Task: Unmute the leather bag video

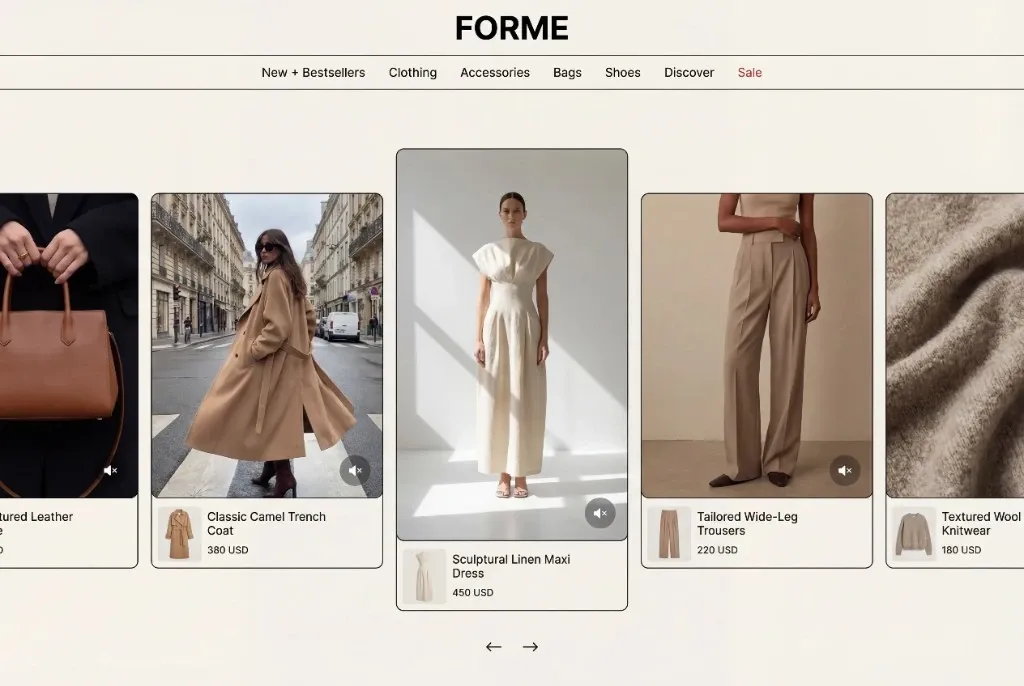Action: pyautogui.click(x=110, y=470)
